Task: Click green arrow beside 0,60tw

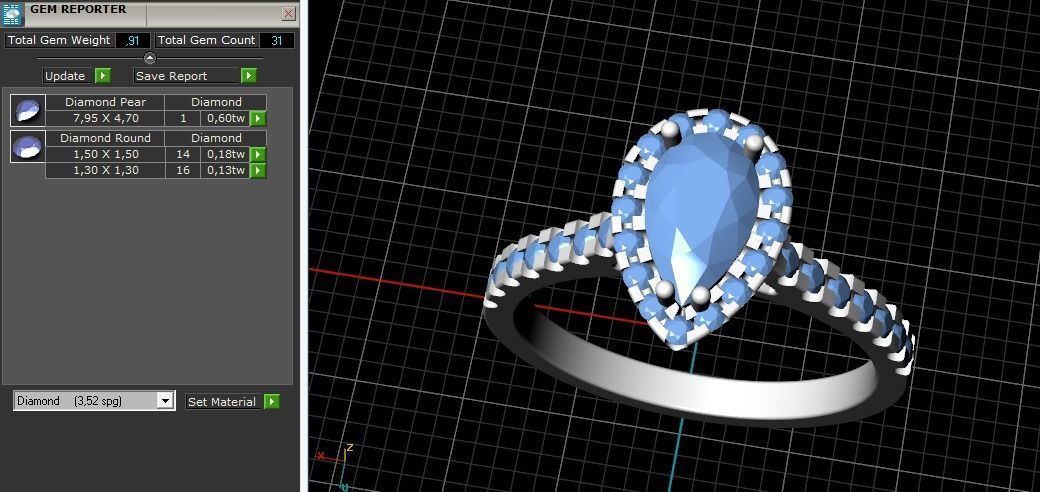Action: click(258, 119)
